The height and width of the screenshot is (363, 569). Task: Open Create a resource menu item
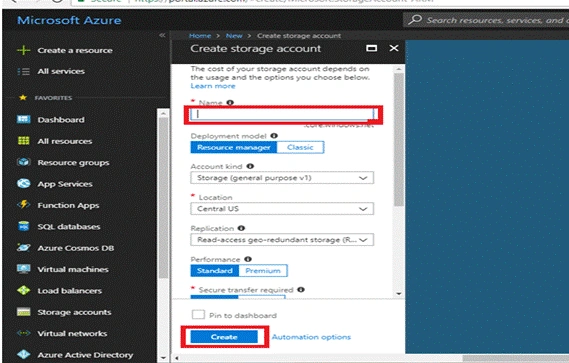pyautogui.click(x=75, y=50)
